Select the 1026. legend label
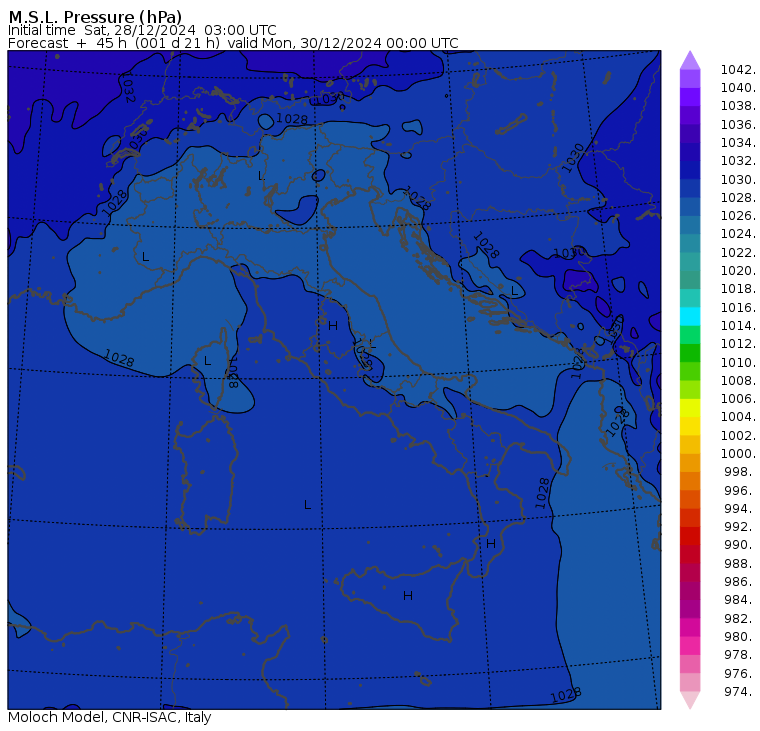This screenshot has width=760, height=731. (738, 215)
